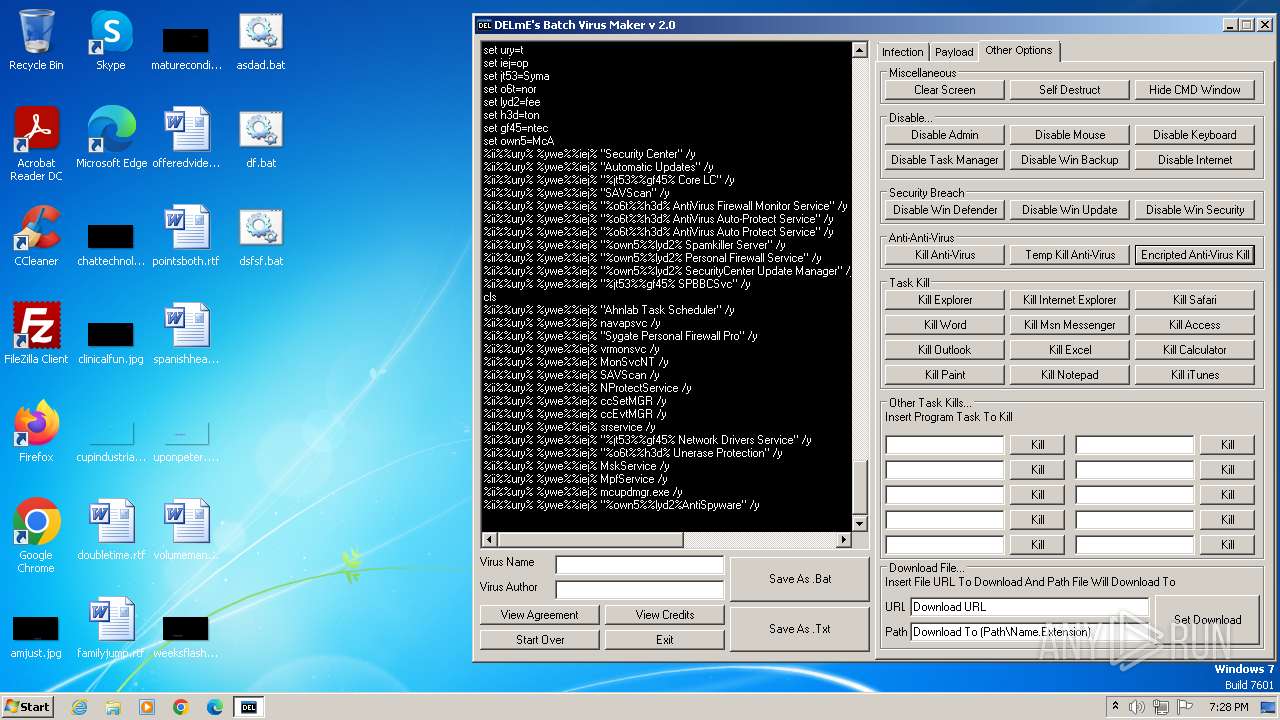Open the offeredvide document icon
This screenshot has height=720, width=1280.
pos(186,137)
